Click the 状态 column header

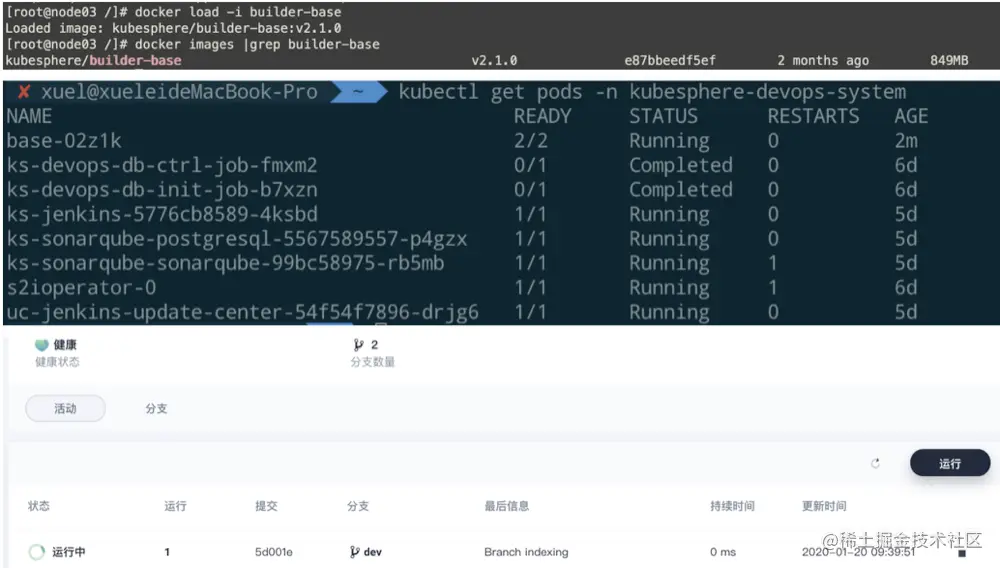38,506
